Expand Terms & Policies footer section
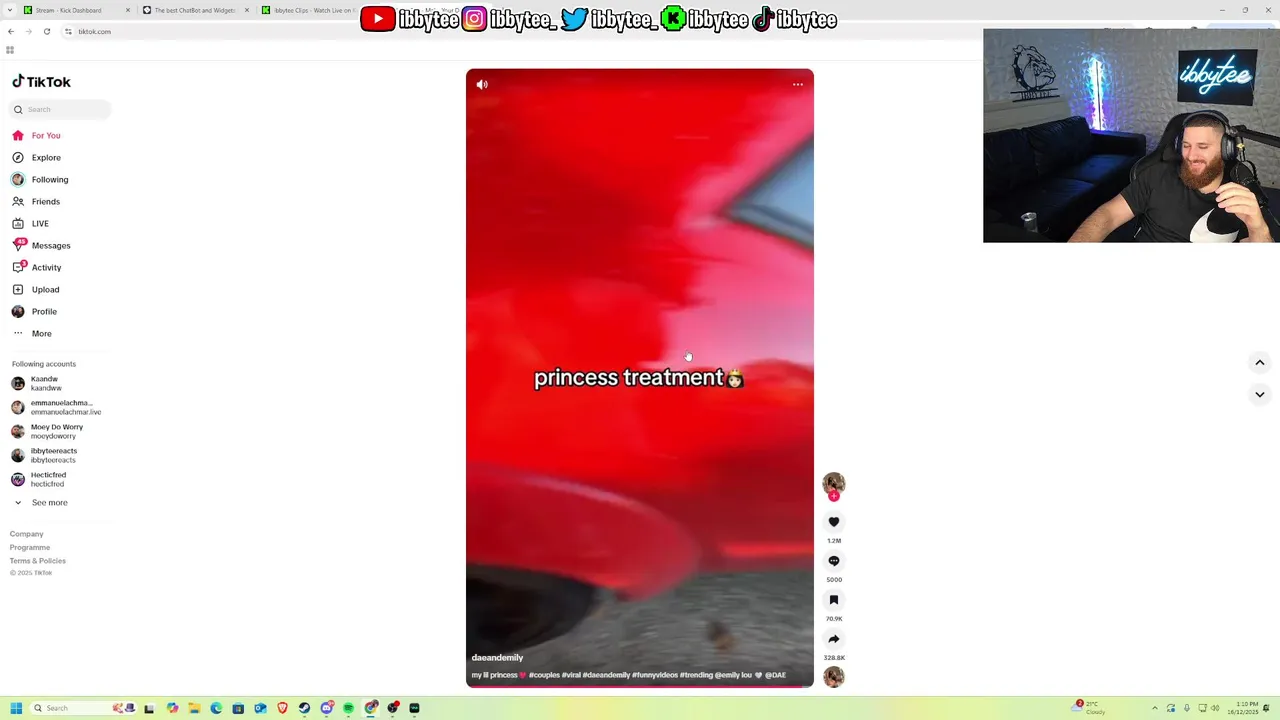Image resolution: width=1280 pixels, height=720 pixels. 38,561
